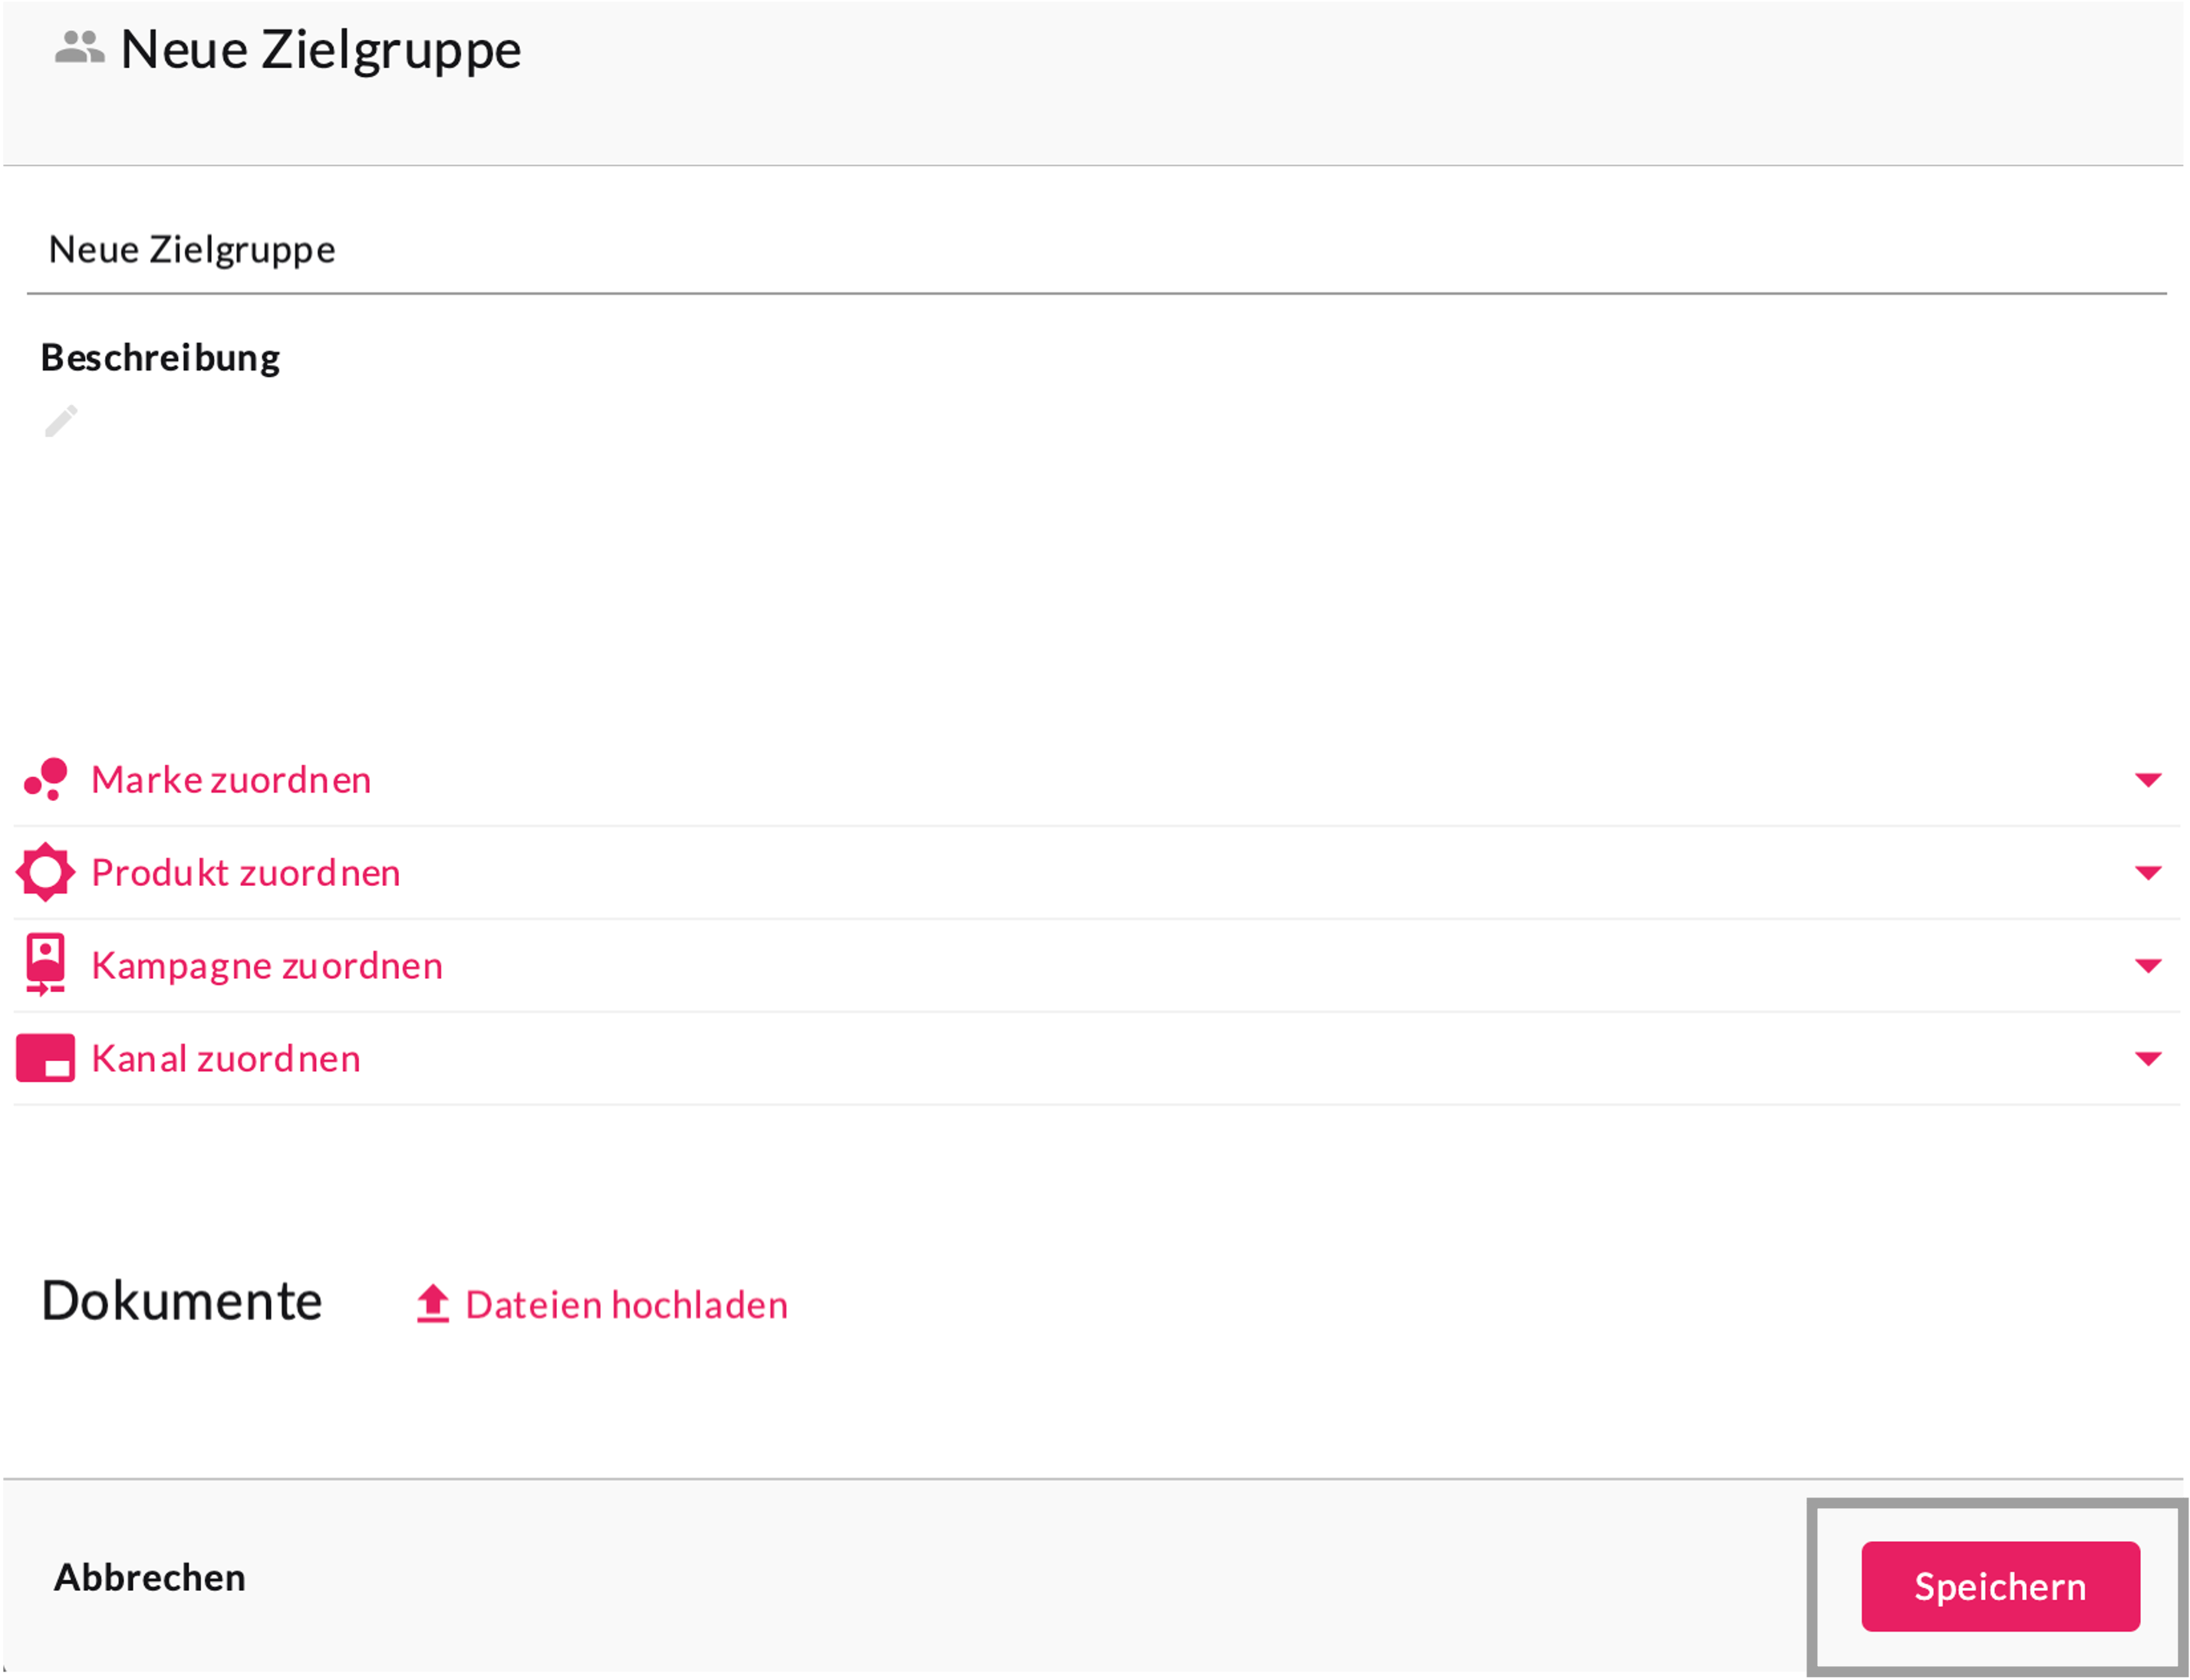Screen dimensions: 2190x1680
Task: Click the people group icon in header
Action: pyautogui.click(x=79, y=47)
